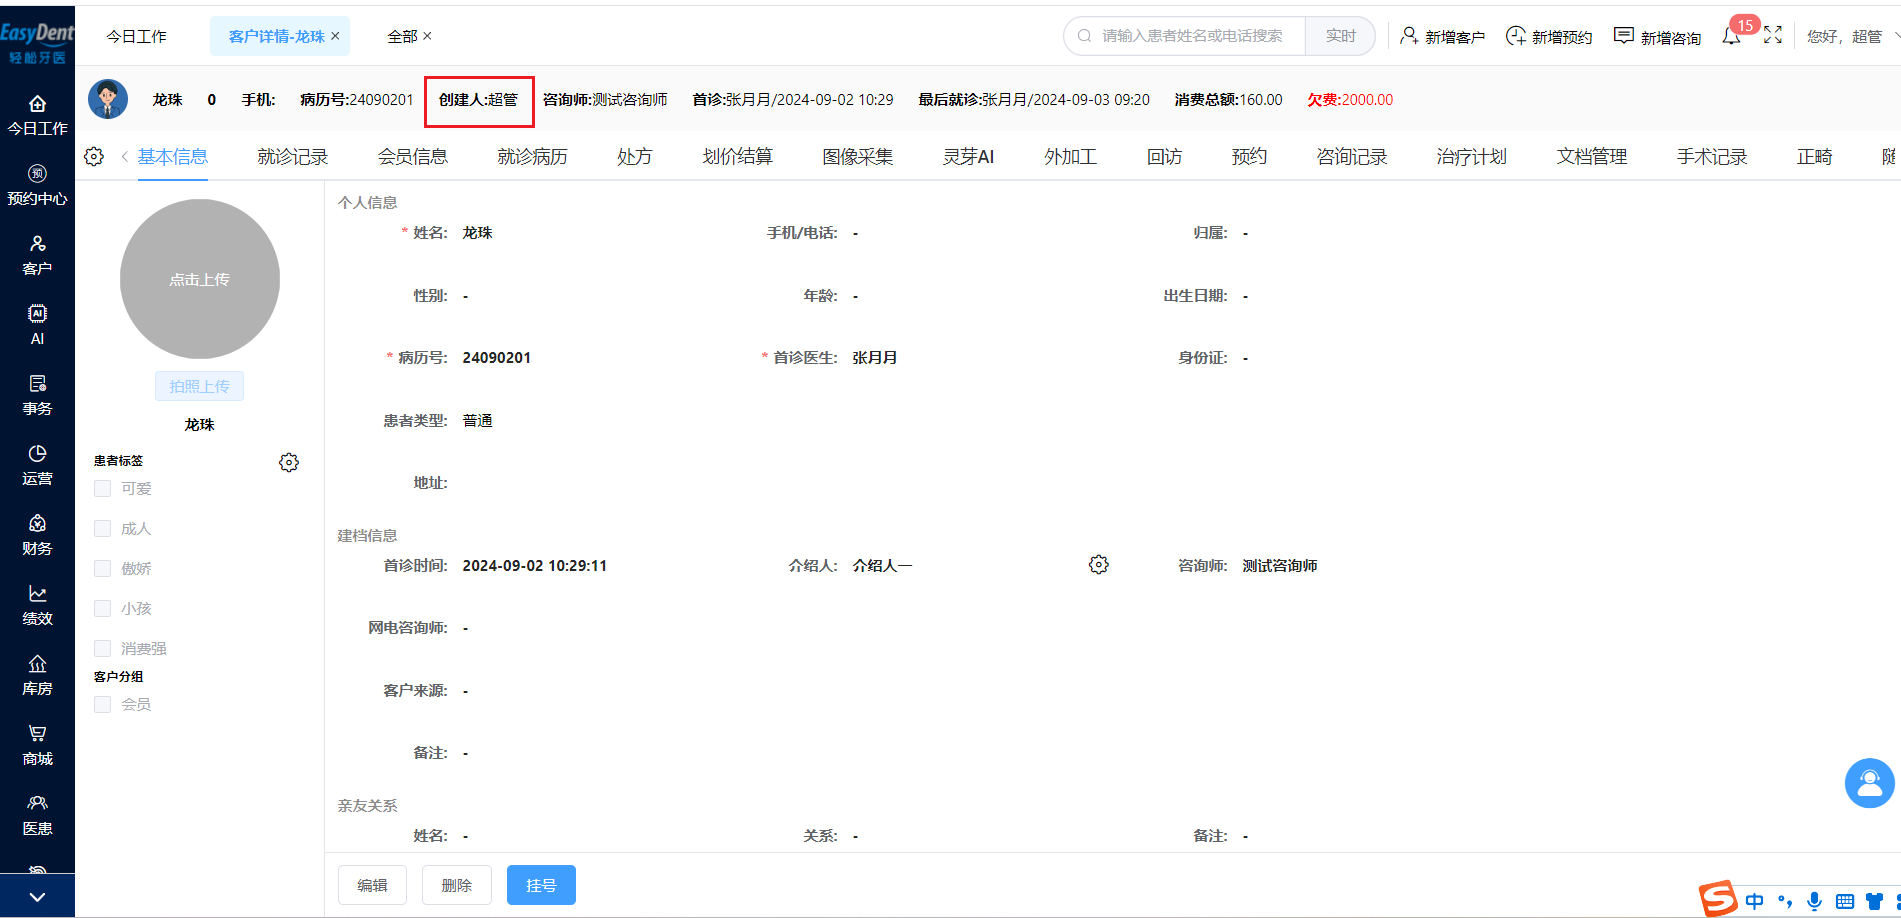The width and height of the screenshot is (1901, 918).
Task: Open the 介绍人 settings gear
Action: [x=1099, y=565]
